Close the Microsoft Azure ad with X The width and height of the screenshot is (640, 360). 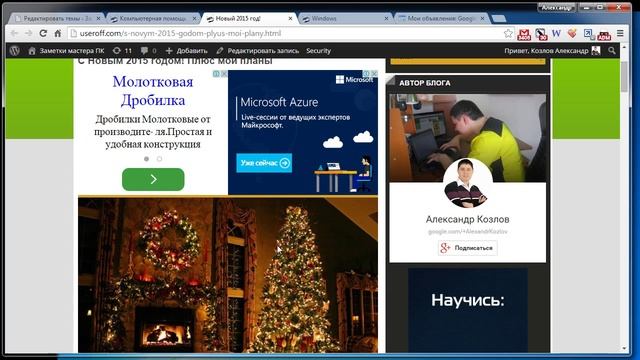pyautogui.click(x=374, y=73)
